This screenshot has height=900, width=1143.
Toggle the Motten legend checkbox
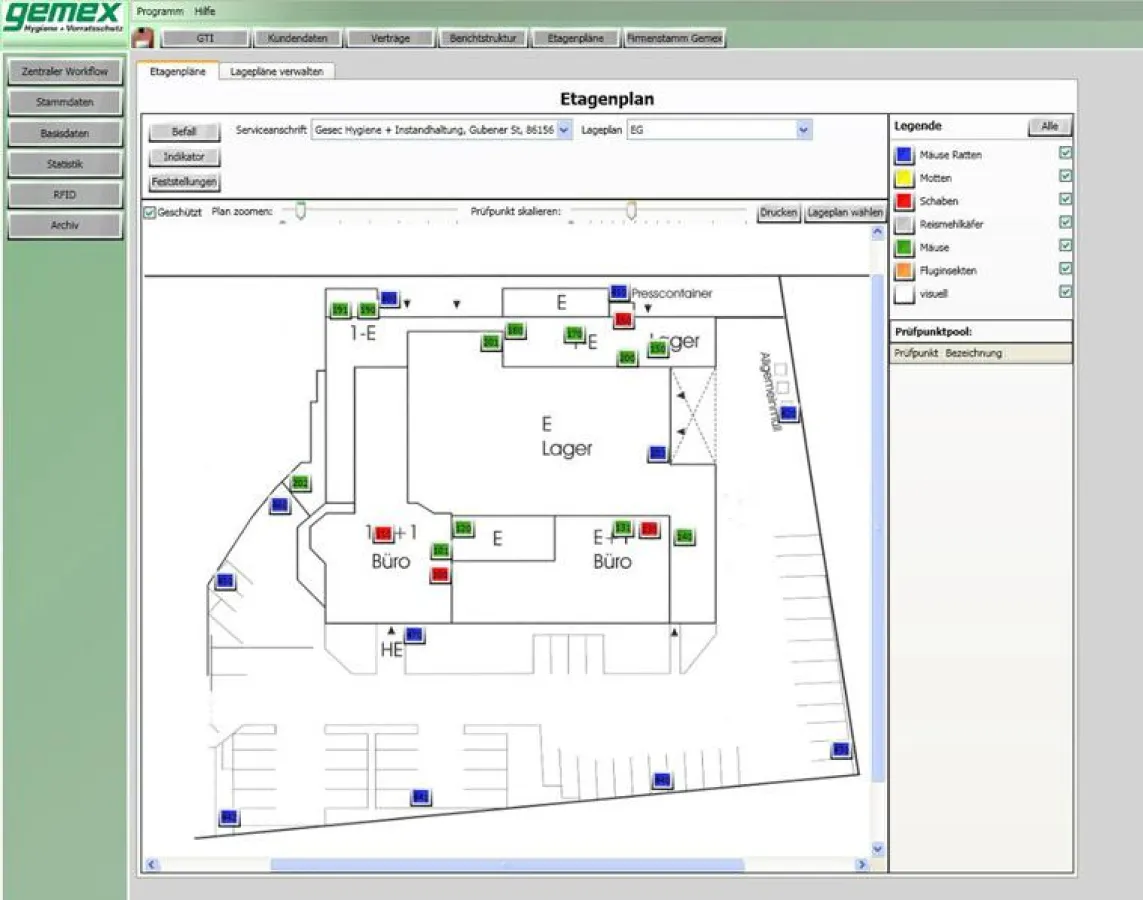[1065, 177]
